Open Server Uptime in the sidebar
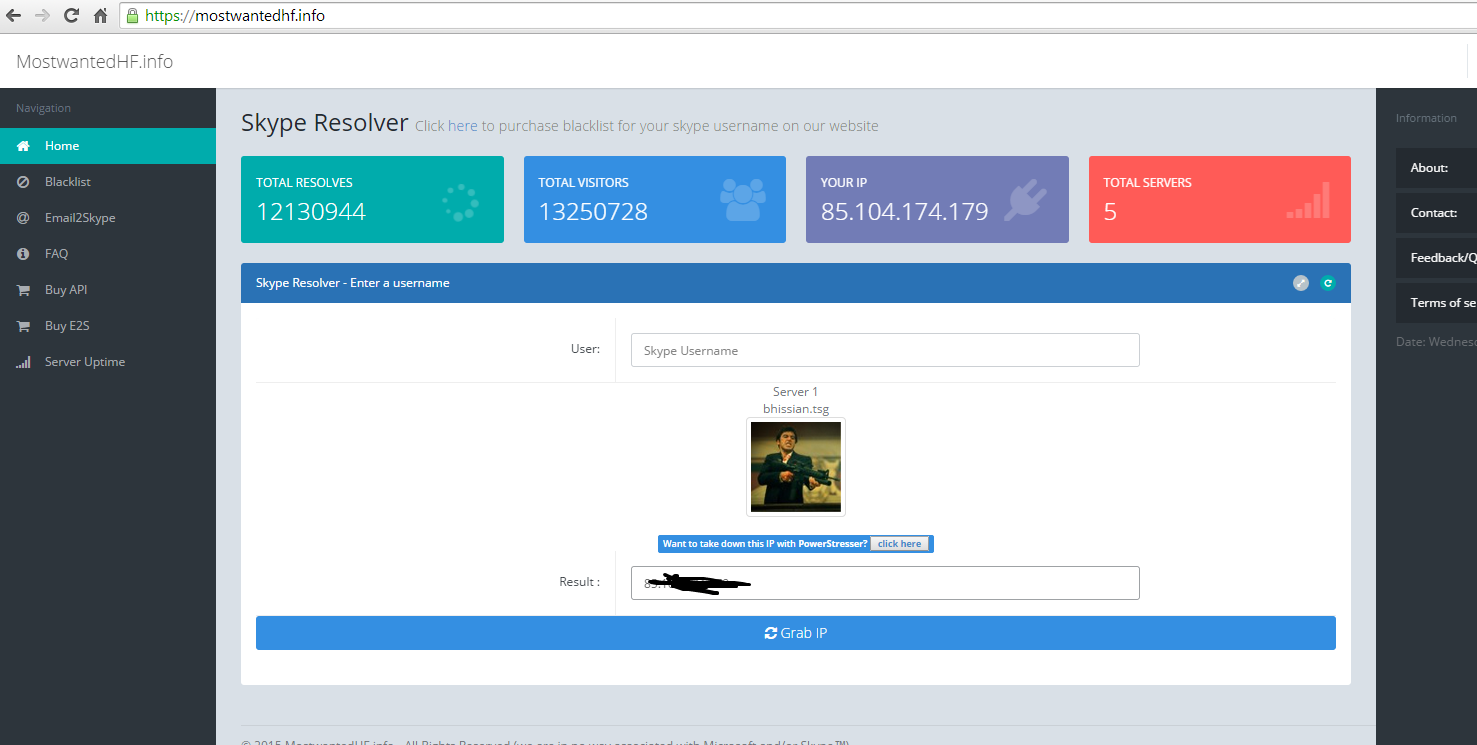1477x745 pixels. (108, 362)
